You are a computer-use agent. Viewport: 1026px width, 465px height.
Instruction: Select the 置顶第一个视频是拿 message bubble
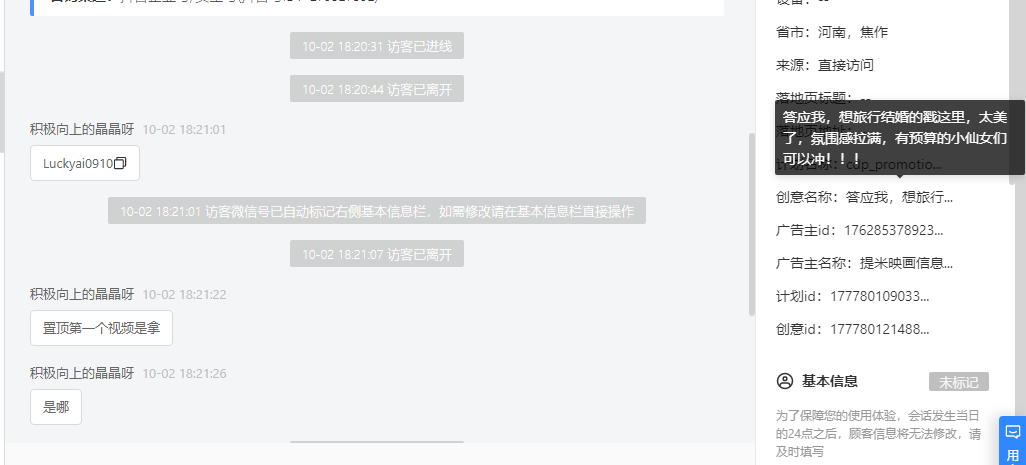(101, 328)
